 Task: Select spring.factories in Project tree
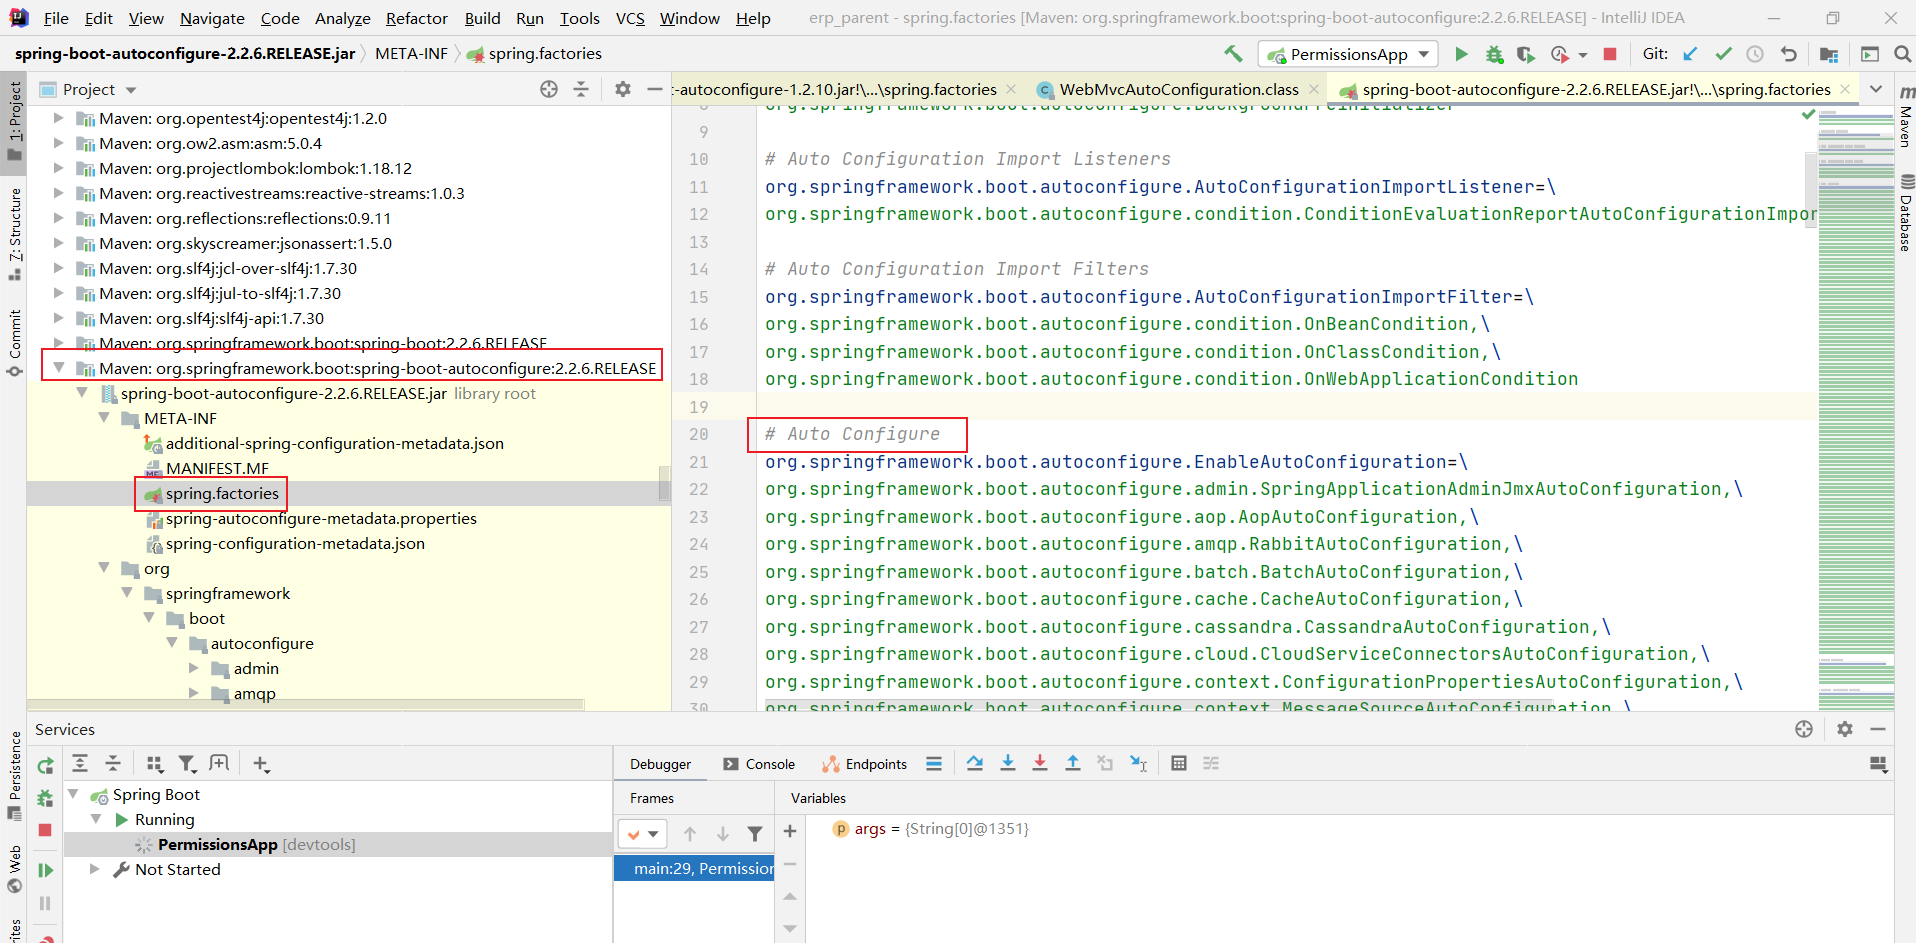(x=222, y=493)
